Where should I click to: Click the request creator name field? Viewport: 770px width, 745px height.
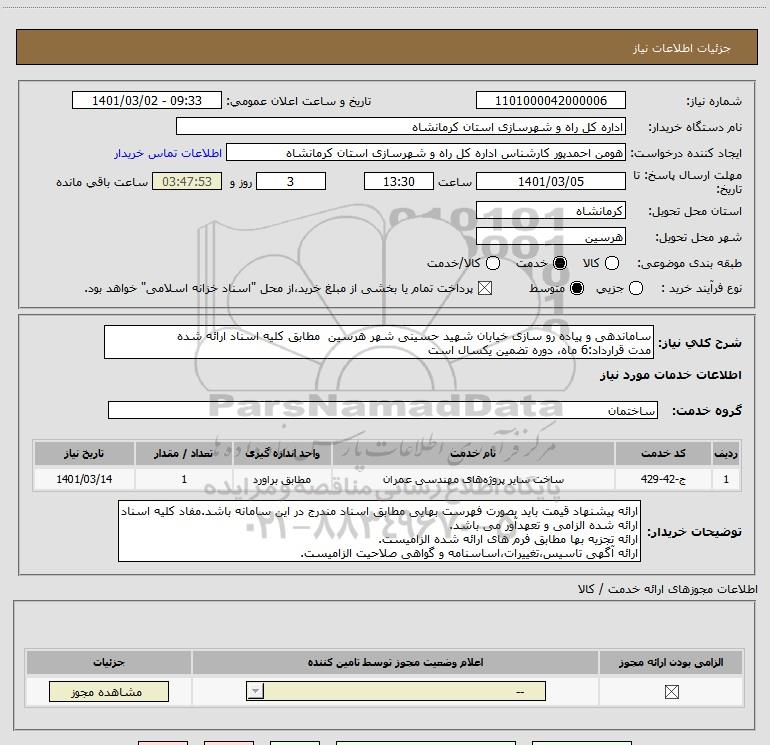pos(426,152)
